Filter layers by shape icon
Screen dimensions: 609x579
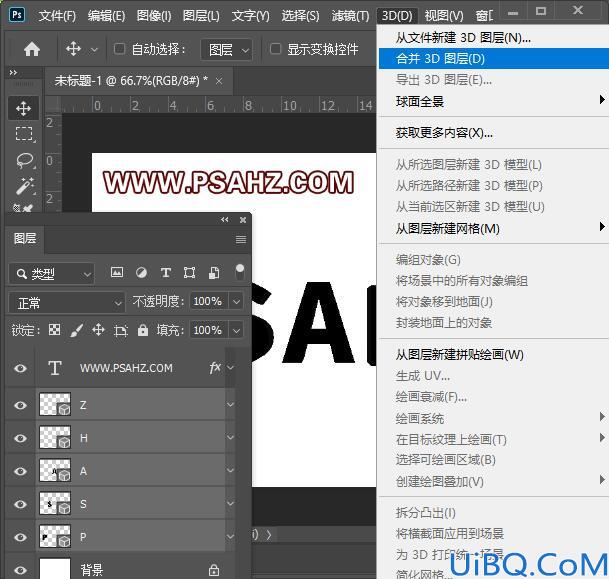point(190,273)
